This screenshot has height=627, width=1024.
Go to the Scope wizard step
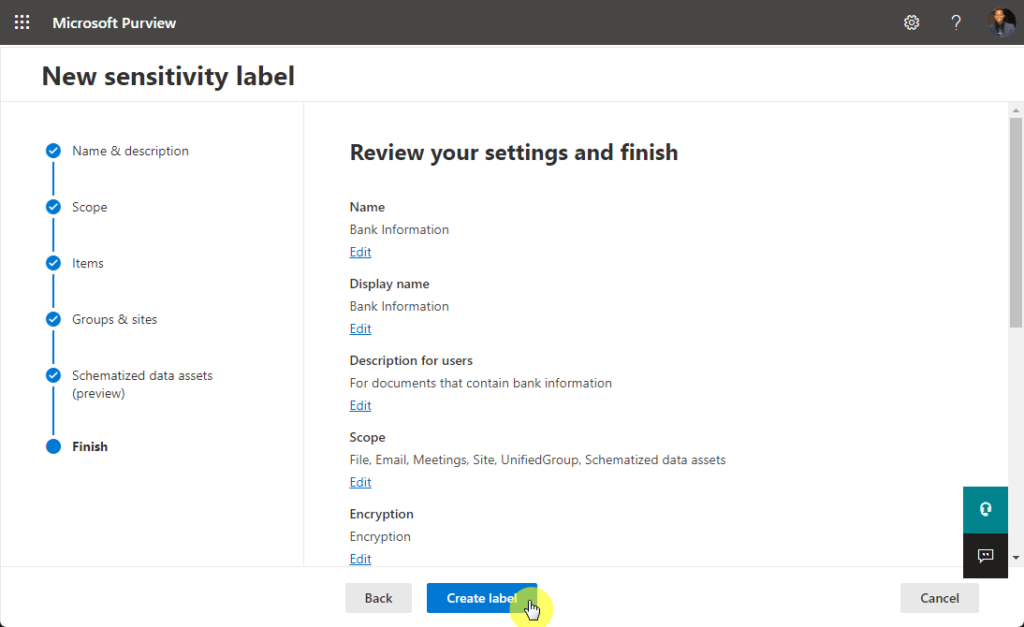[89, 207]
